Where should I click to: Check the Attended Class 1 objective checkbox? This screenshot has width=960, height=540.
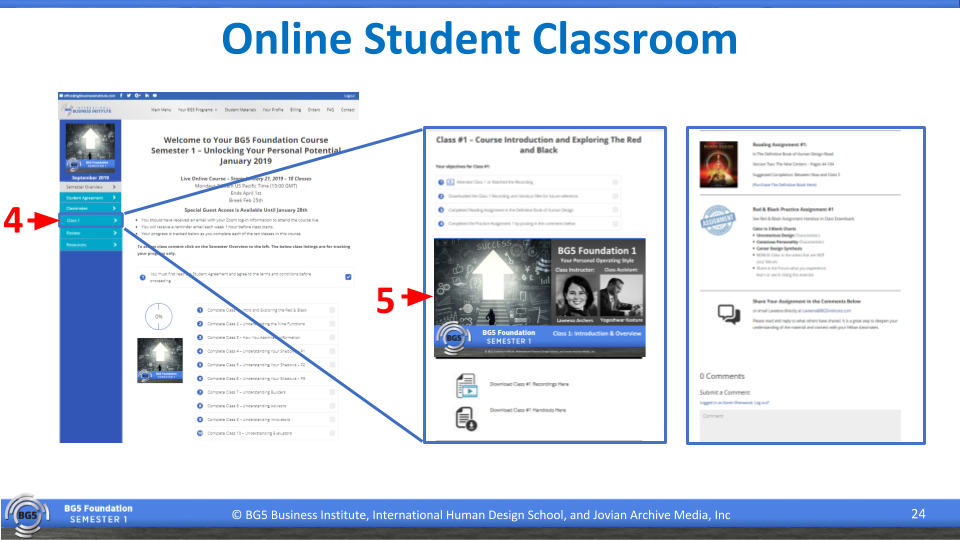click(x=615, y=182)
